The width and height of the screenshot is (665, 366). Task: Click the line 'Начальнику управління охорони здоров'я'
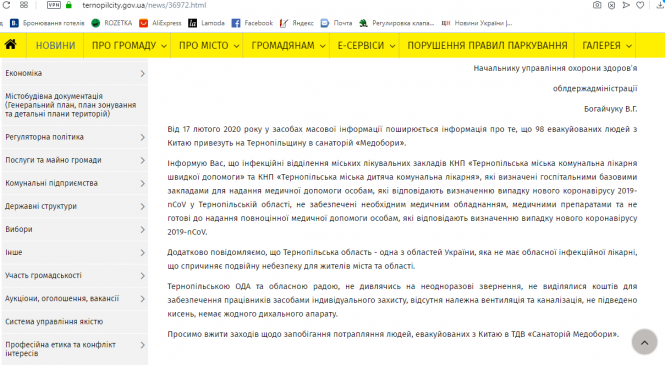click(x=555, y=68)
